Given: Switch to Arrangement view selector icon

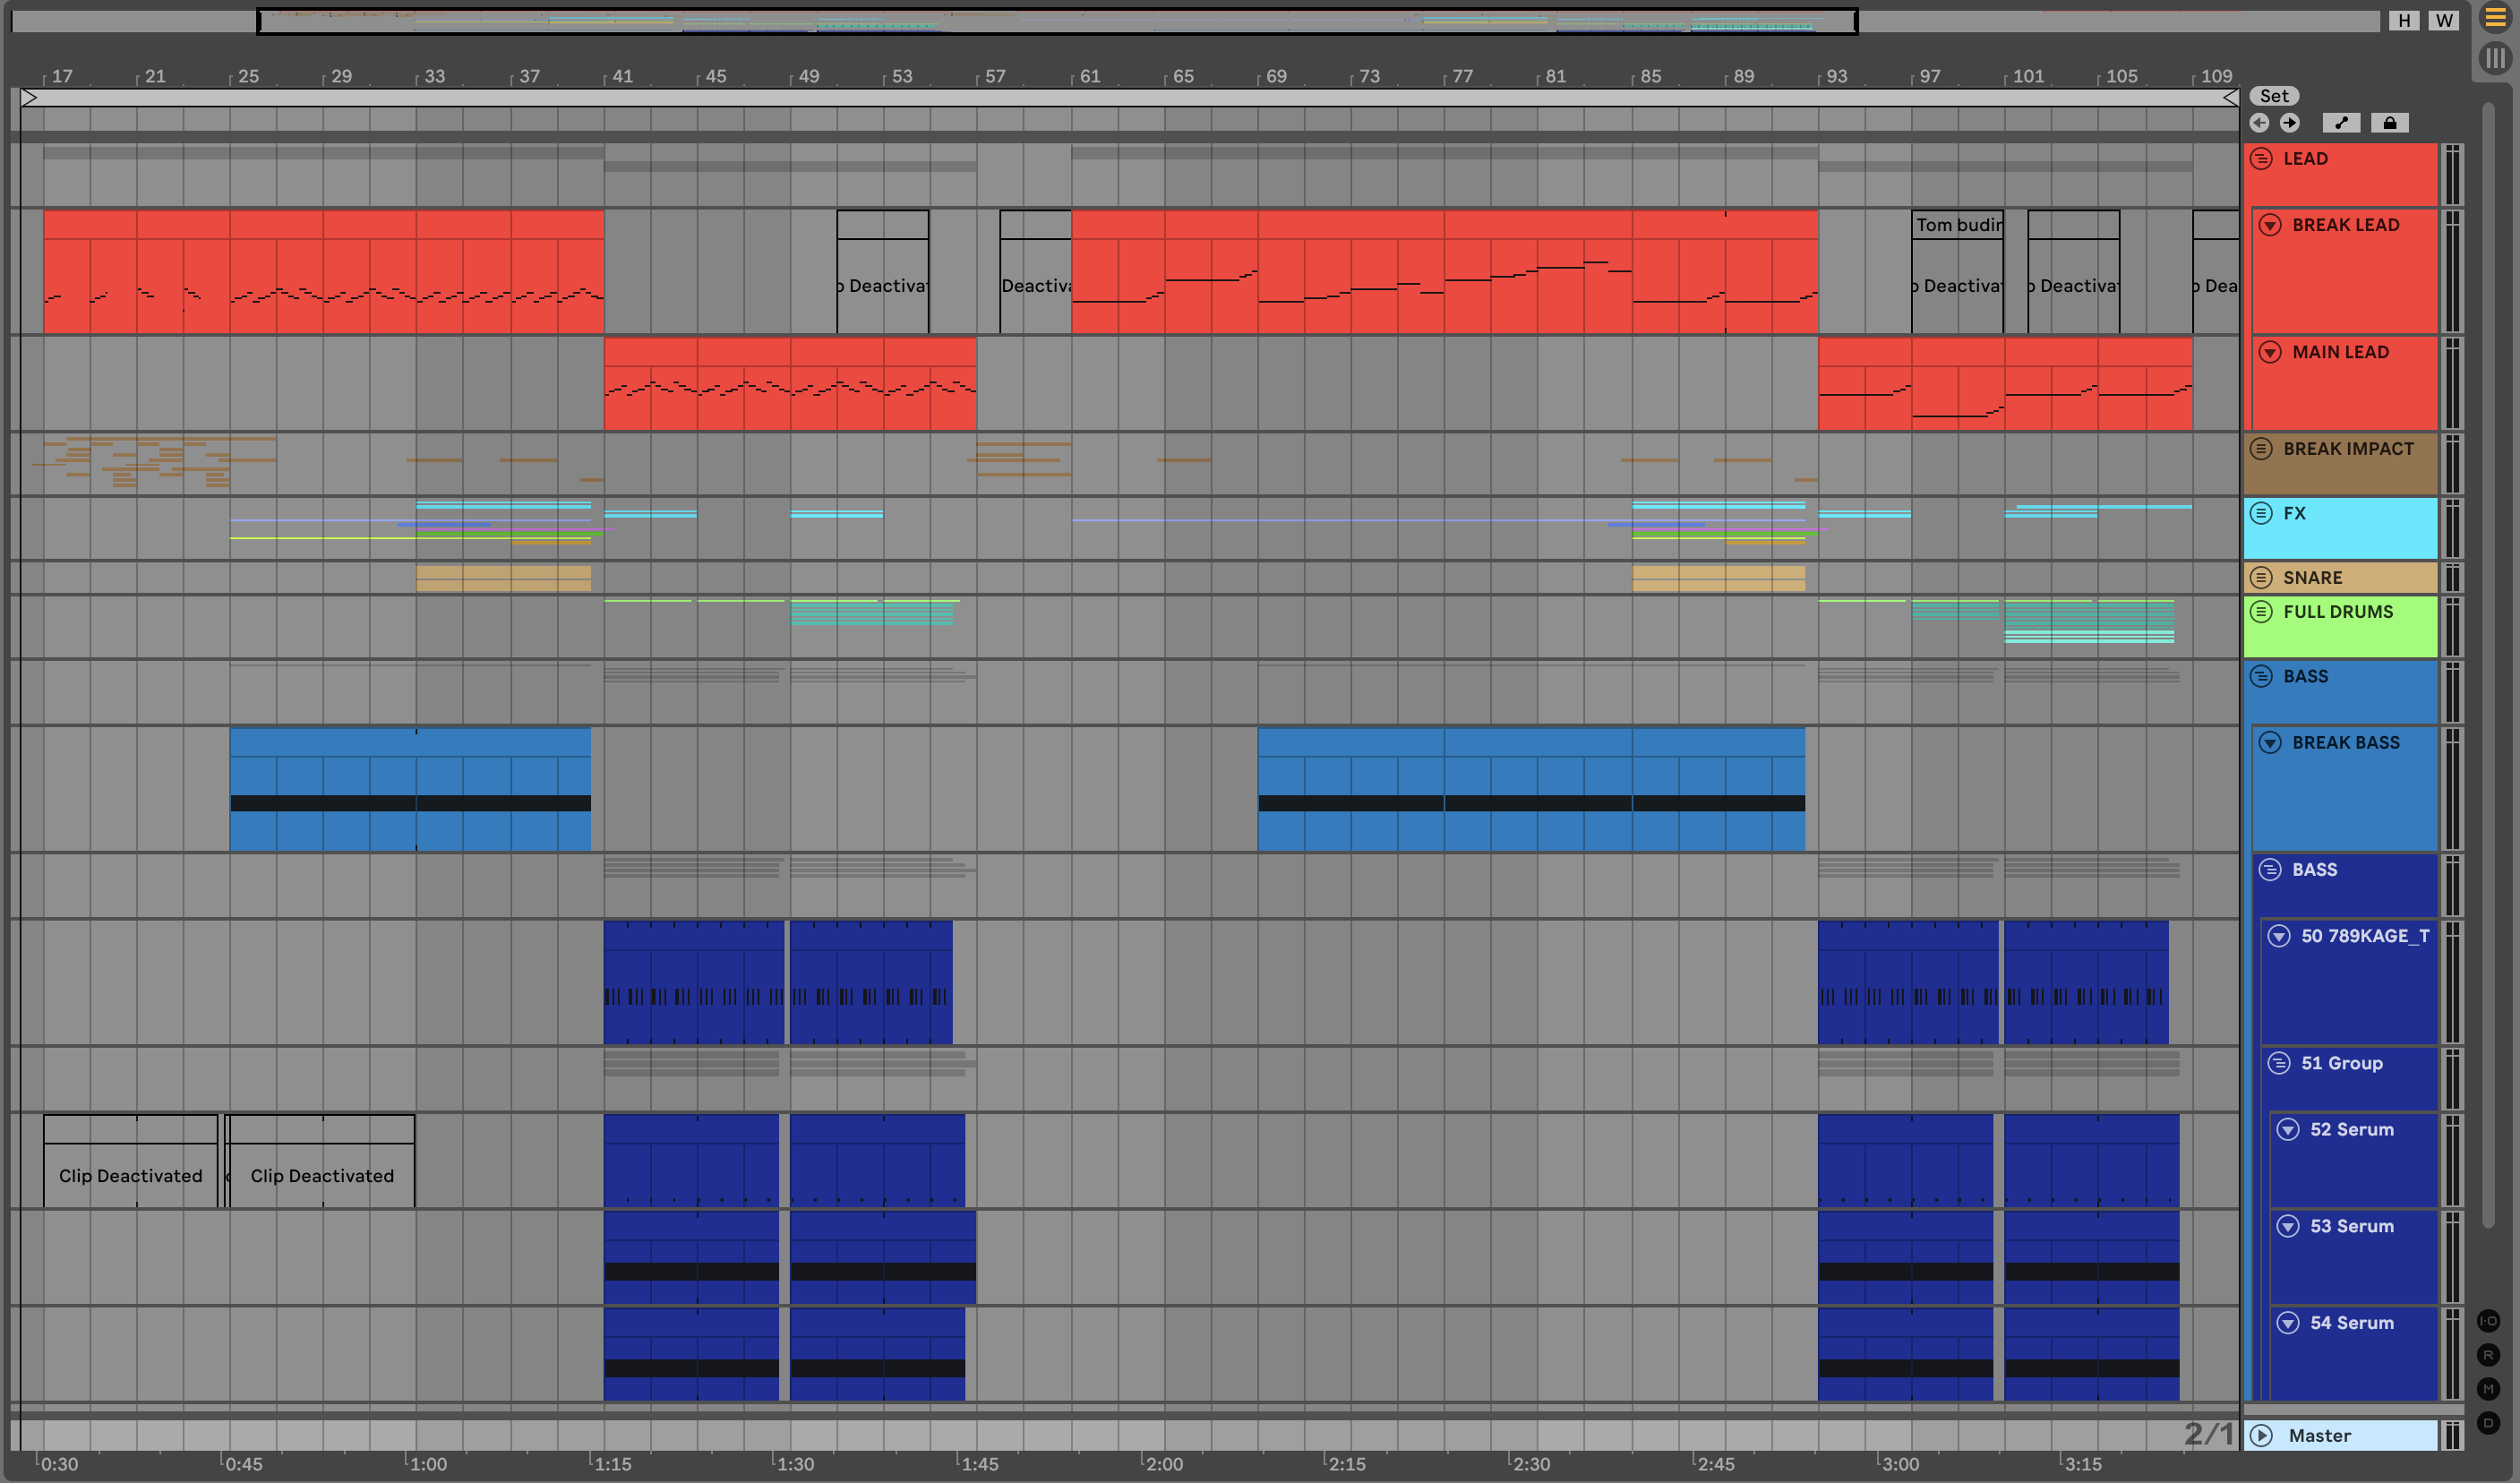Looking at the screenshot, I should tap(2495, 18).
